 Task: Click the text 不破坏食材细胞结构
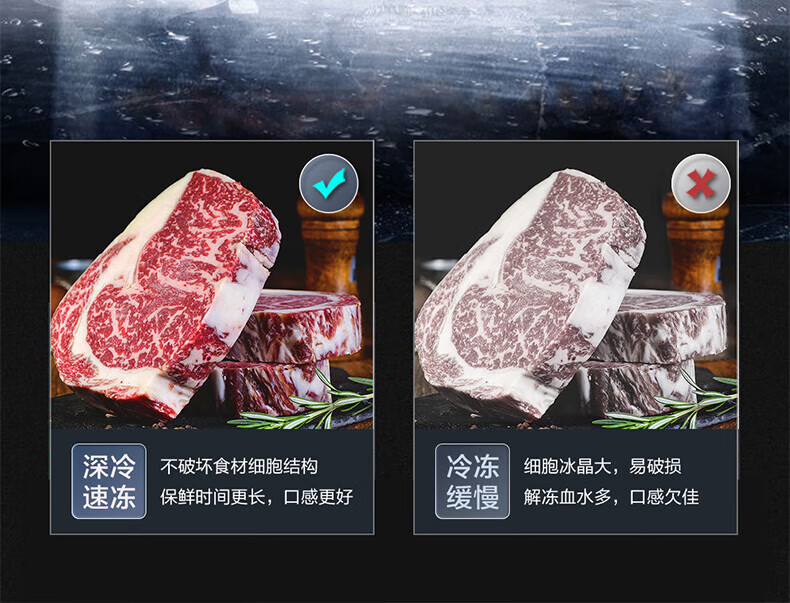pyautogui.click(x=239, y=466)
